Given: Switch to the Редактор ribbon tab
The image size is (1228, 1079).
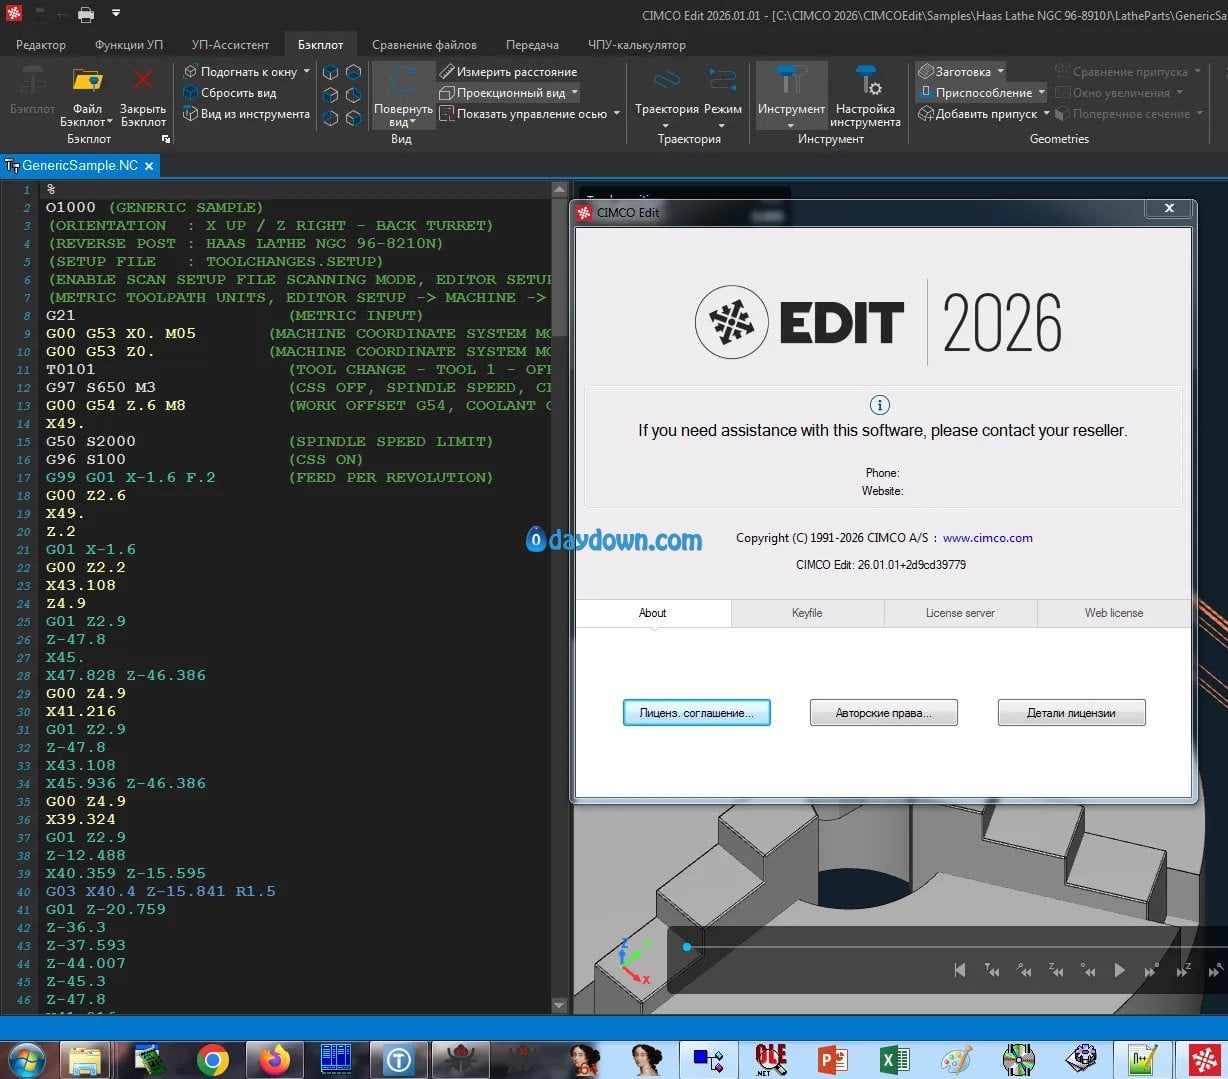Looking at the screenshot, I should pyautogui.click(x=41, y=45).
